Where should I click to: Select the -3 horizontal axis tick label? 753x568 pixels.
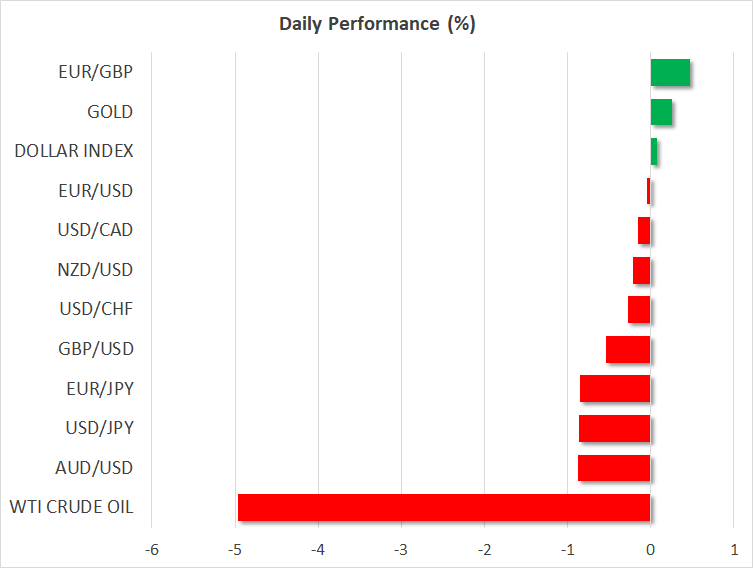point(400,549)
